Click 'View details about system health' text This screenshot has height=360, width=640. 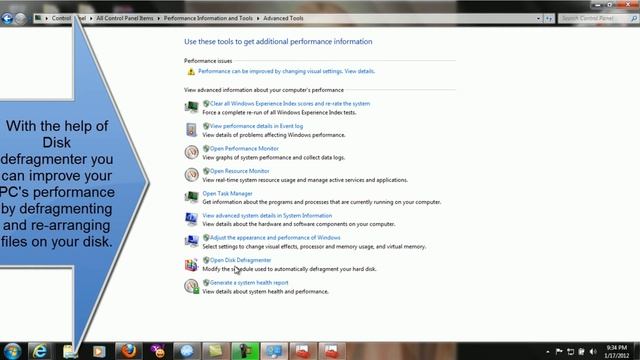tap(265, 291)
